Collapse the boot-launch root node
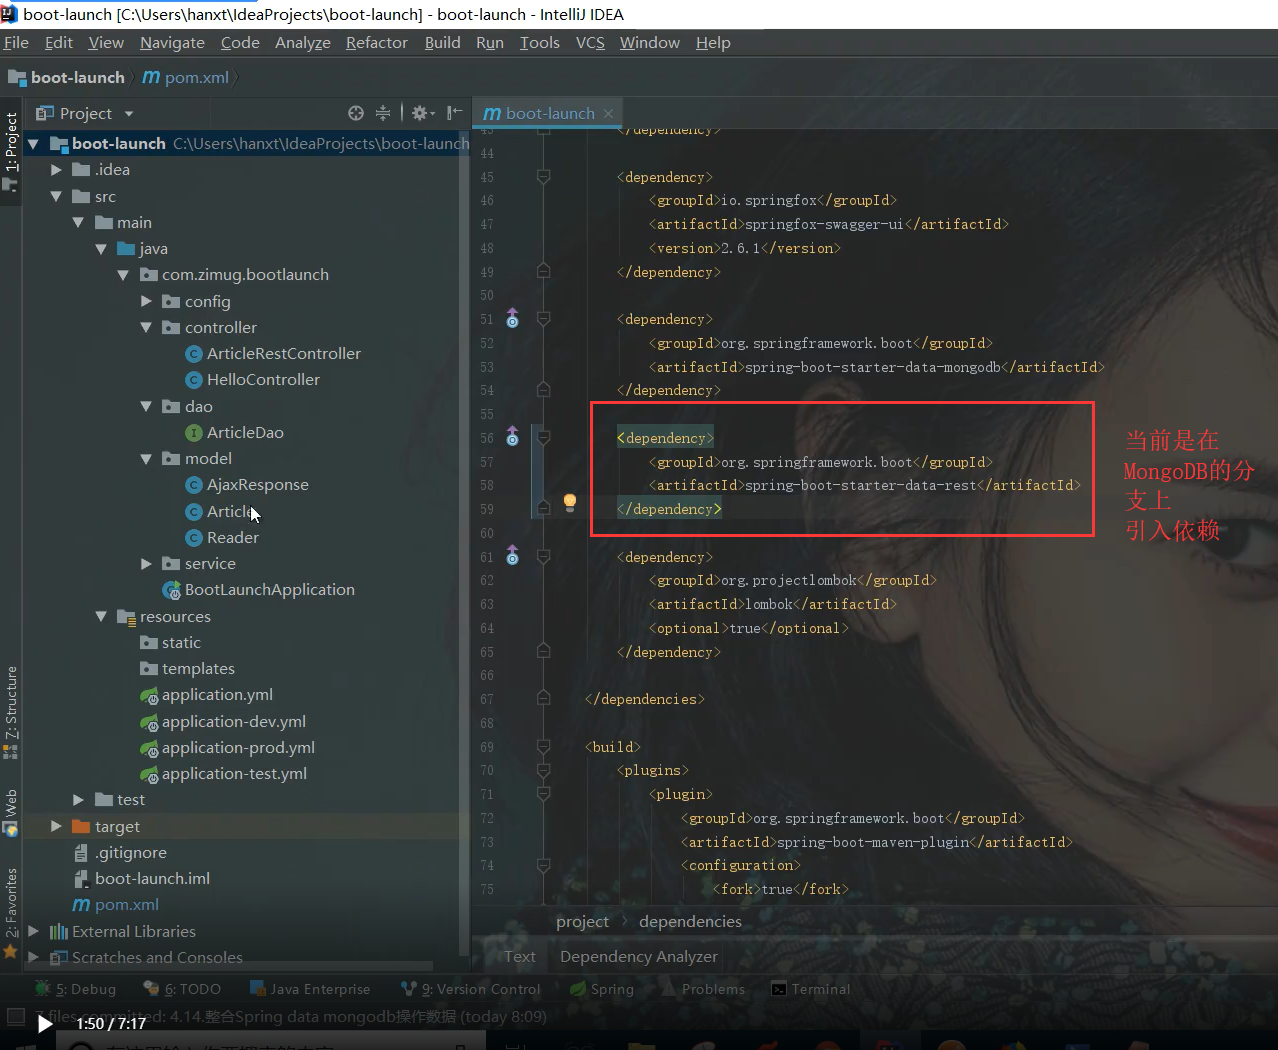The width and height of the screenshot is (1278, 1050). tap(33, 143)
